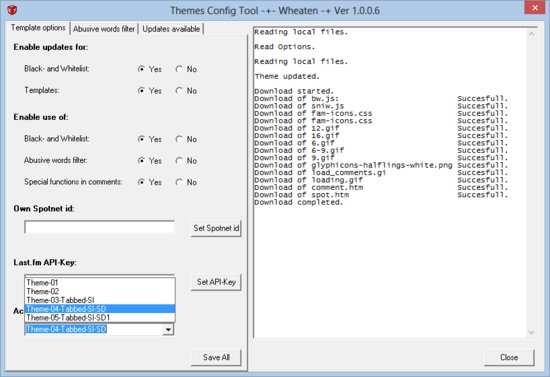
Task: Click the 'Download completed.' log line
Action: pyautogui.click(x=299, y=202)
